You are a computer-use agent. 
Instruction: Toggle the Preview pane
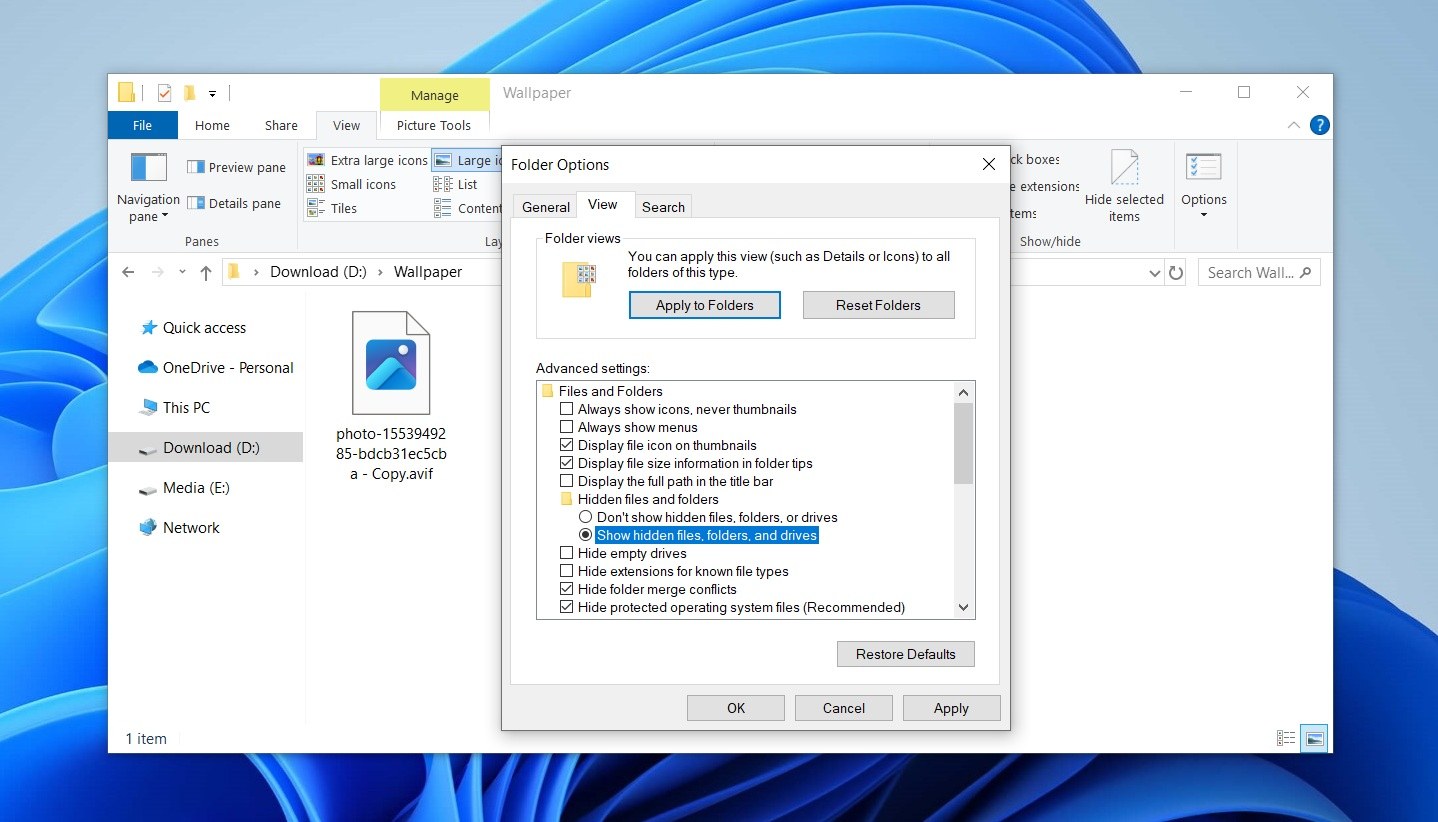[236, 166]
